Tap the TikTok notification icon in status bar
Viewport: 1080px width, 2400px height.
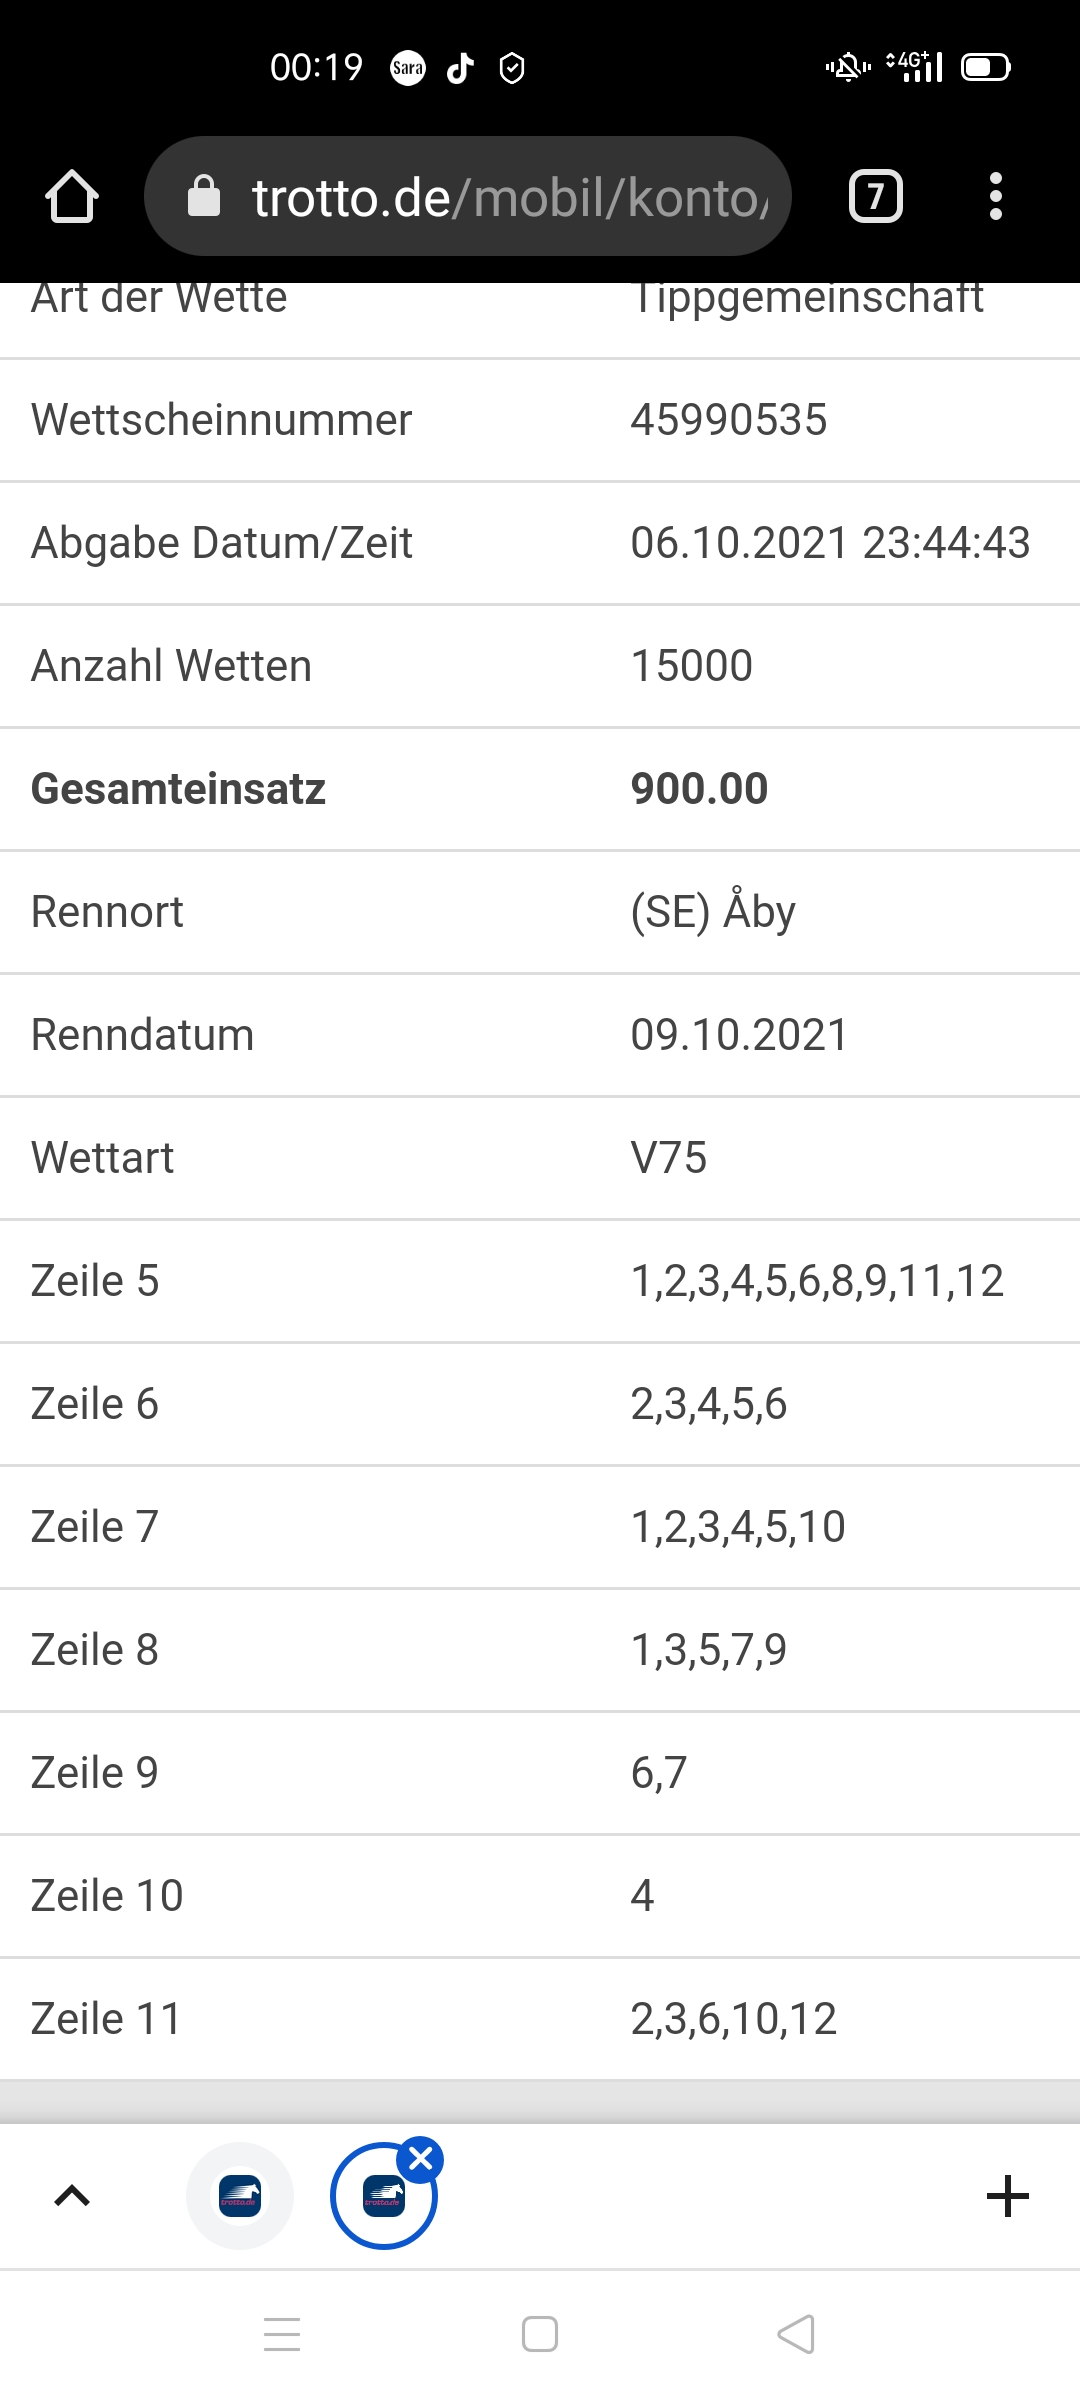pyautogui.click(x=460, y=68)
